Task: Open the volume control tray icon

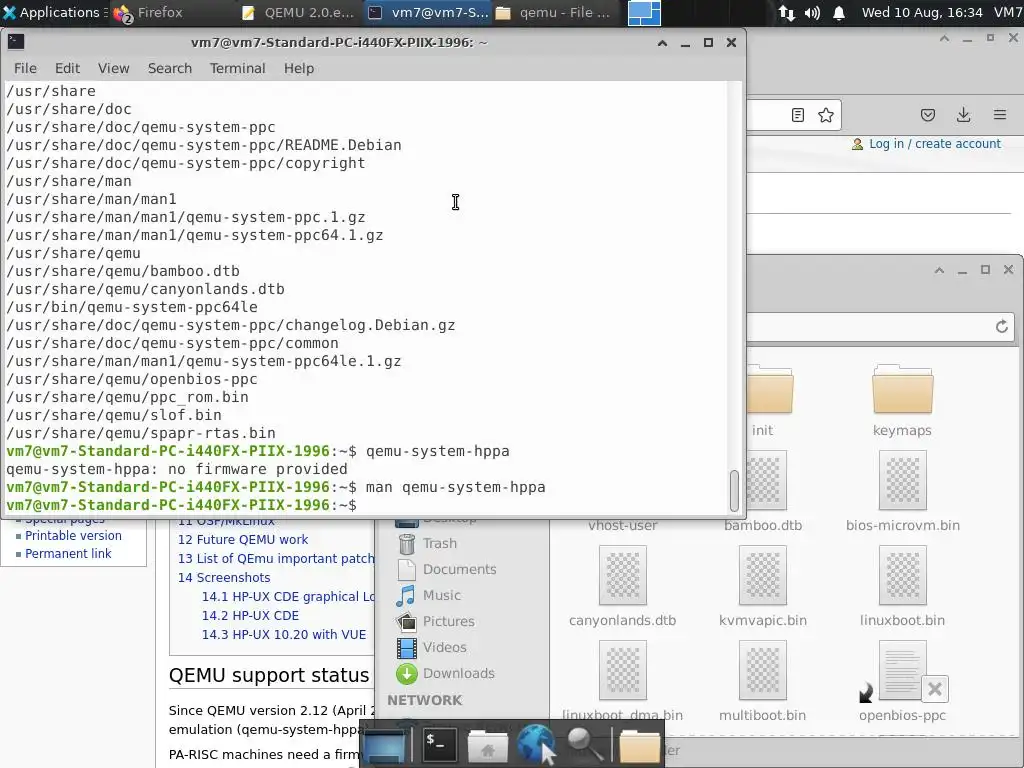Action: click(812, 13)
